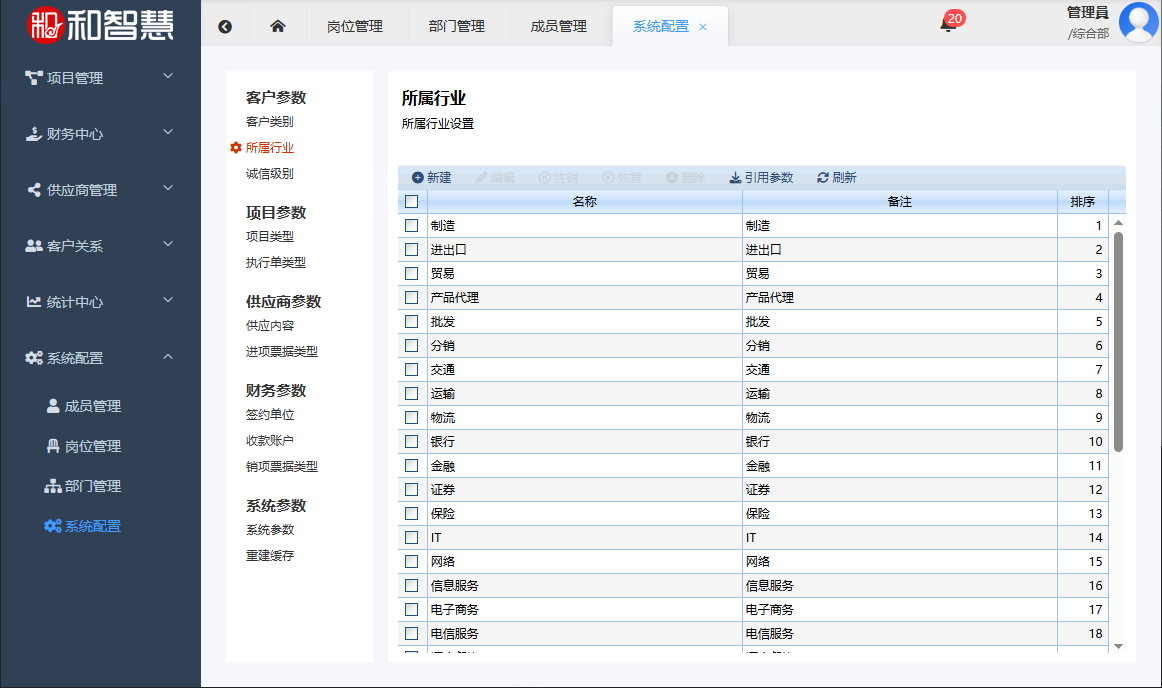
Task: Open 诚信级别 parameter settings
Action: click(270, 173)
